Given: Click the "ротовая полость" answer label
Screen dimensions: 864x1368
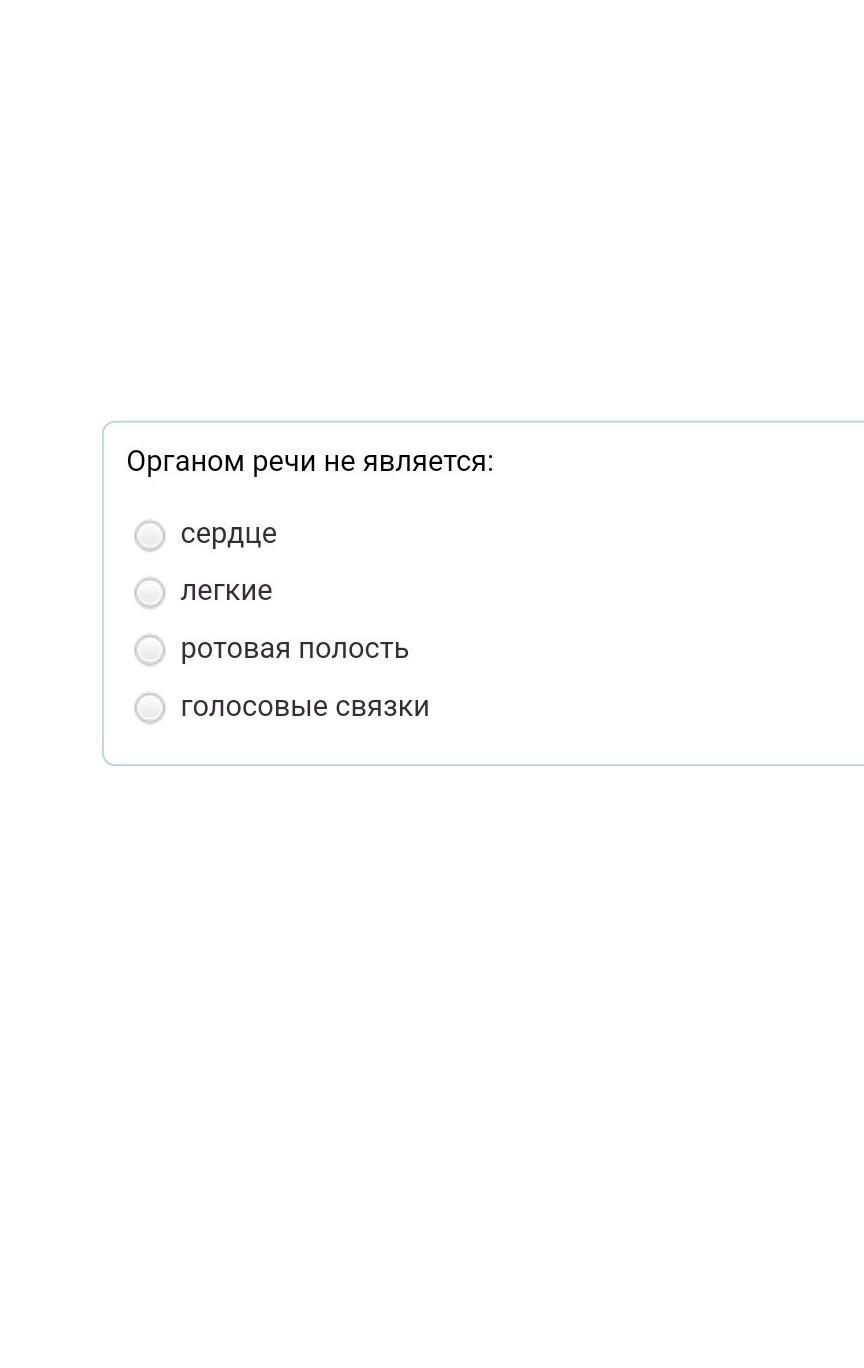Looking at the screenshot, I should [x=295, y=649].
